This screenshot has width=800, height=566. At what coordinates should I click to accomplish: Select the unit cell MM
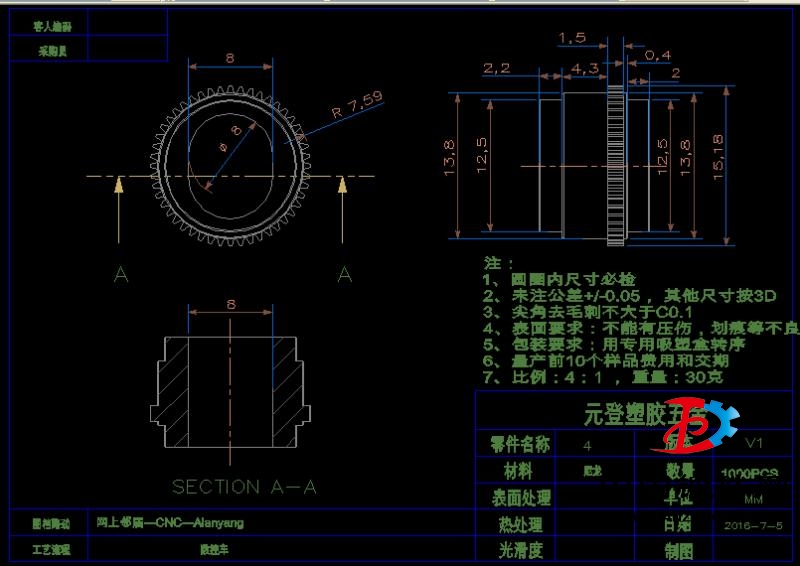pos(753,498)
